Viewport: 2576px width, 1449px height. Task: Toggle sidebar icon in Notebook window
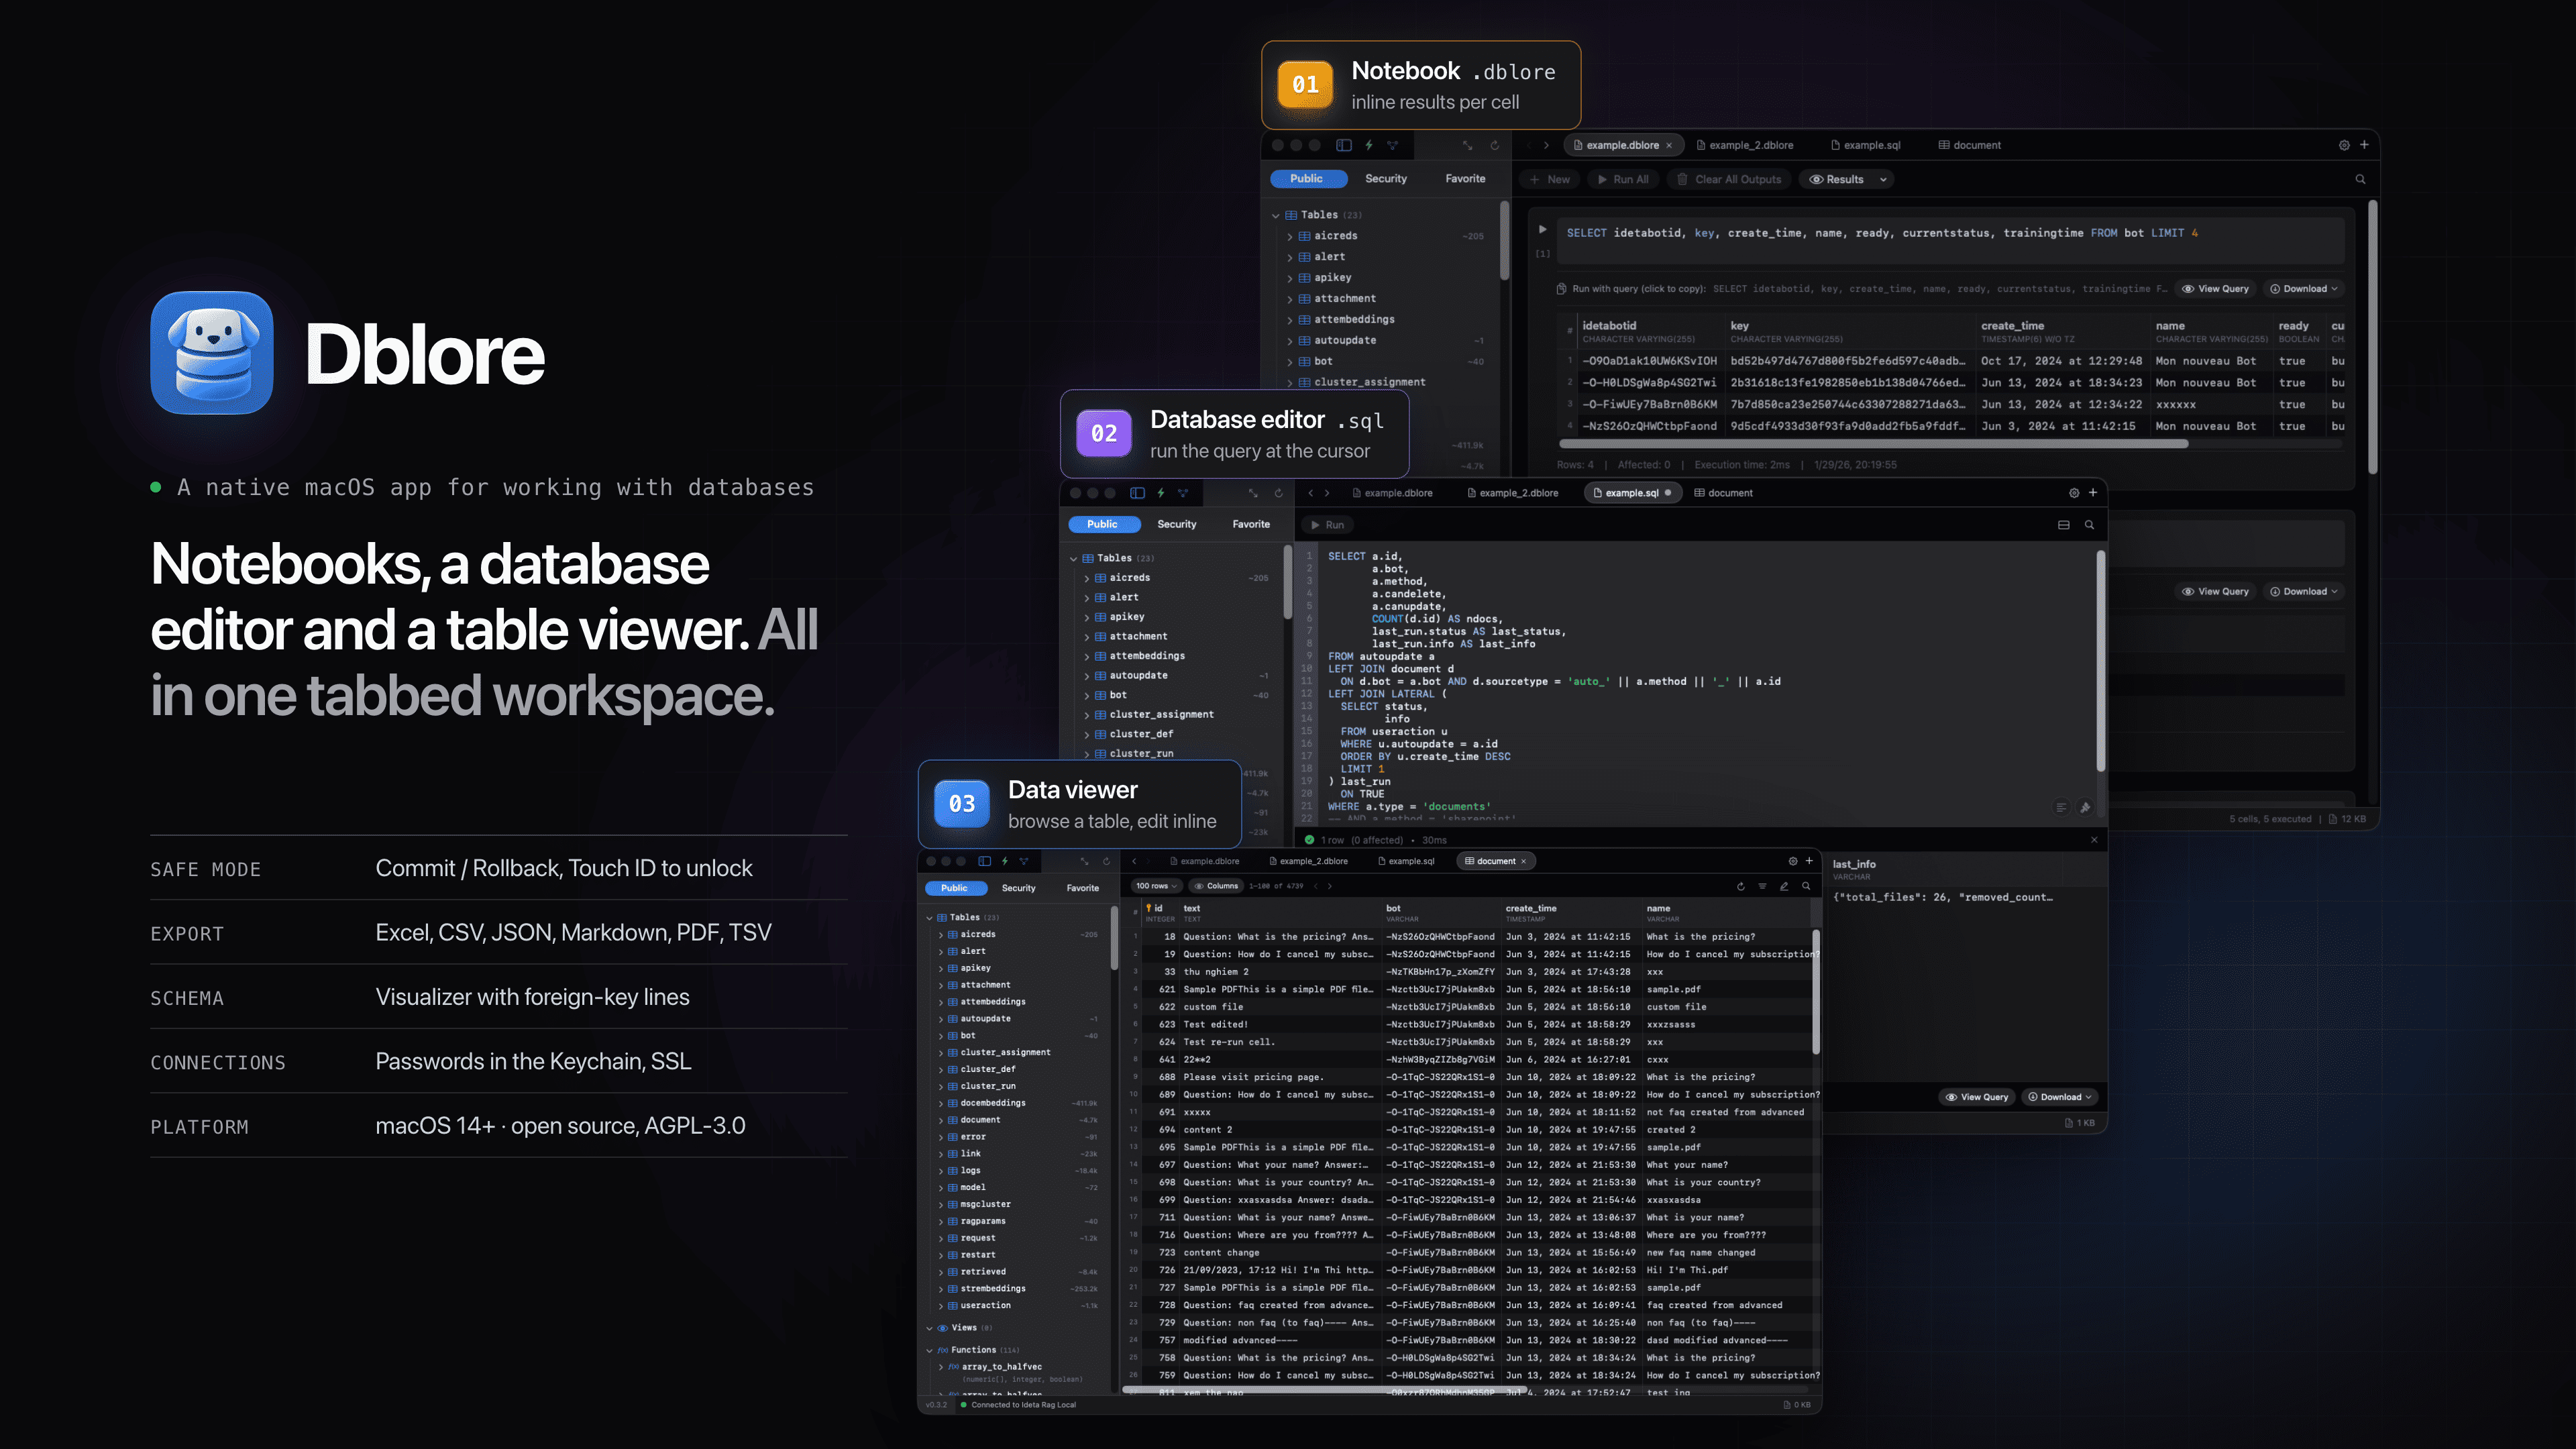[x=1344, y=145]
